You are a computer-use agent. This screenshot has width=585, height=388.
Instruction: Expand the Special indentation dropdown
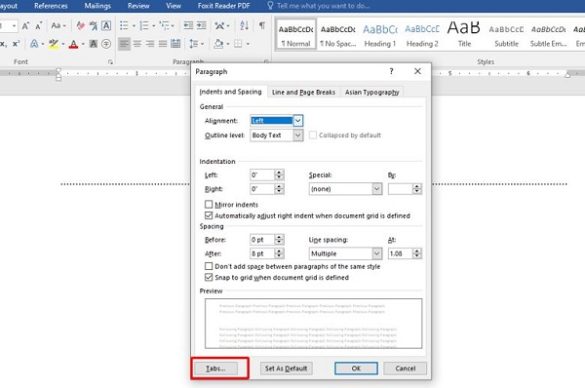pos(377,189)
